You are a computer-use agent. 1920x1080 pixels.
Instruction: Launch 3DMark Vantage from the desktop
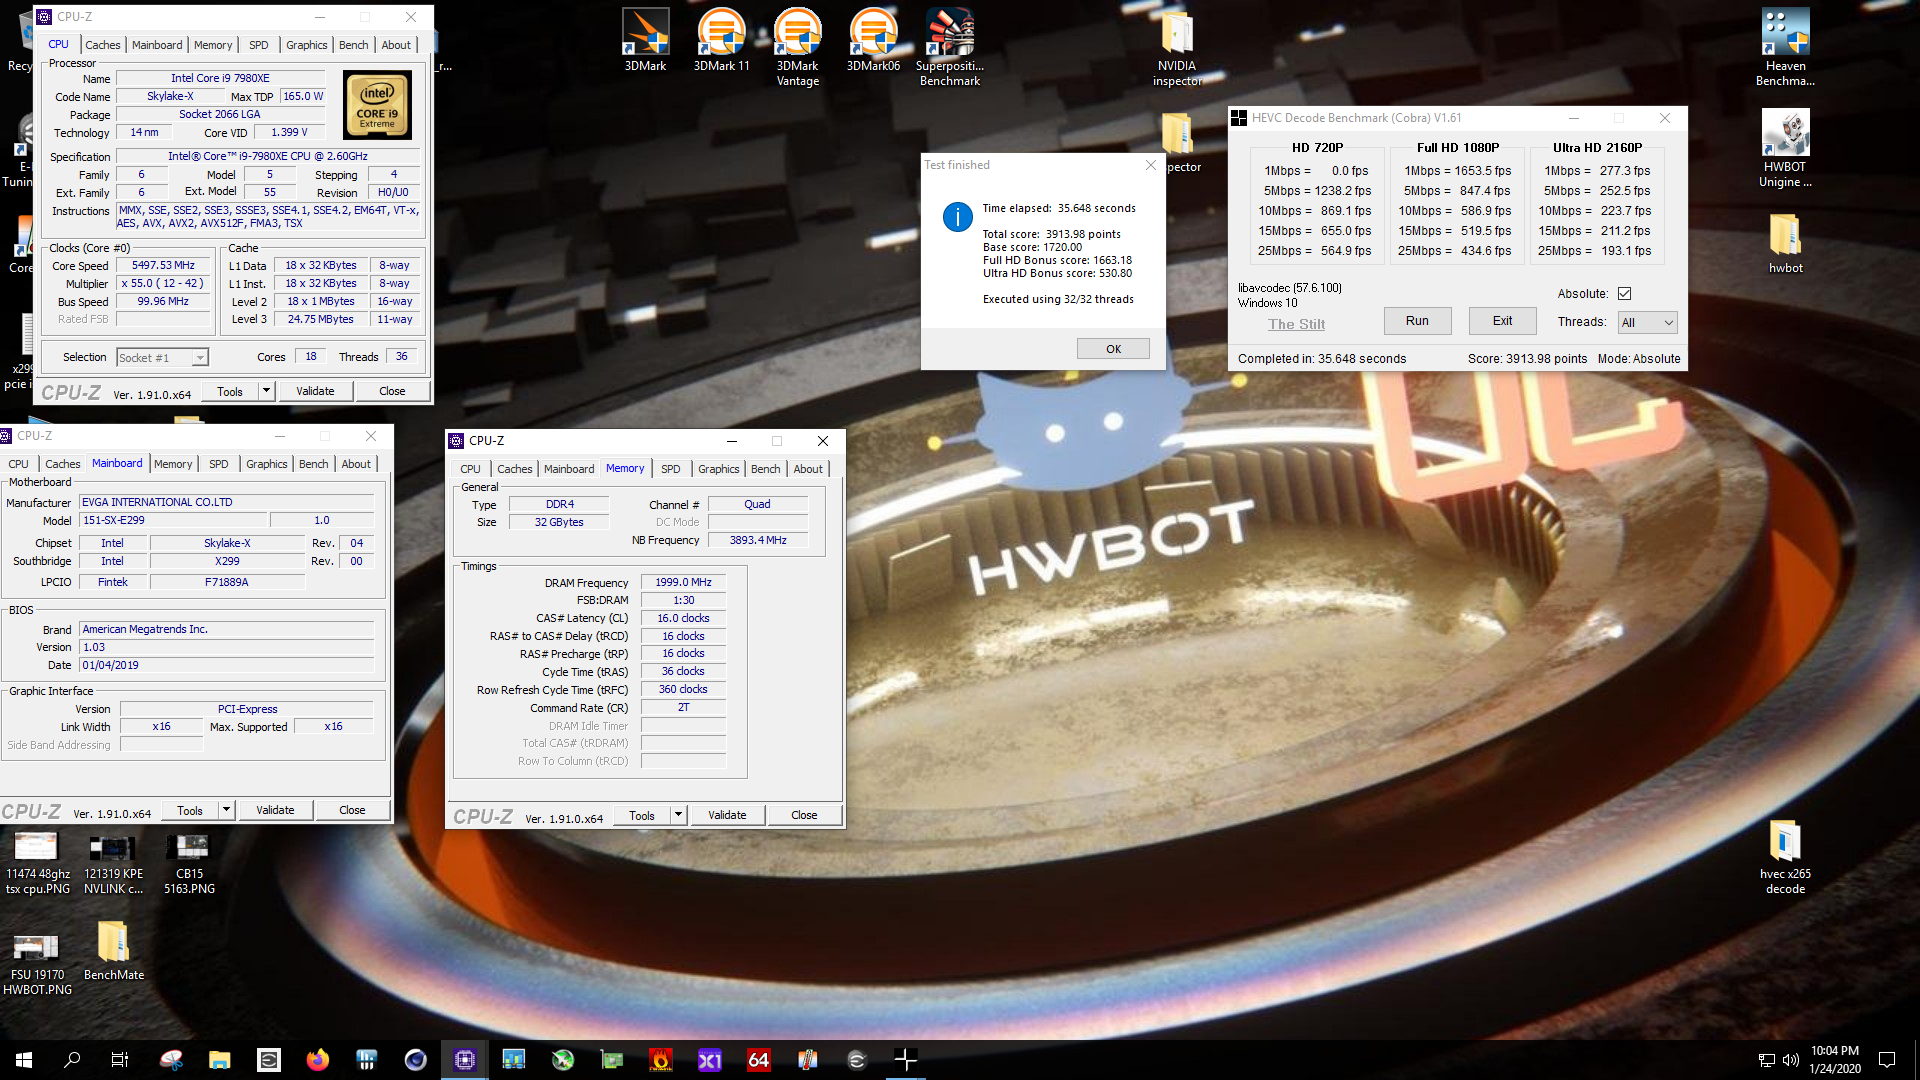[797, 47]
